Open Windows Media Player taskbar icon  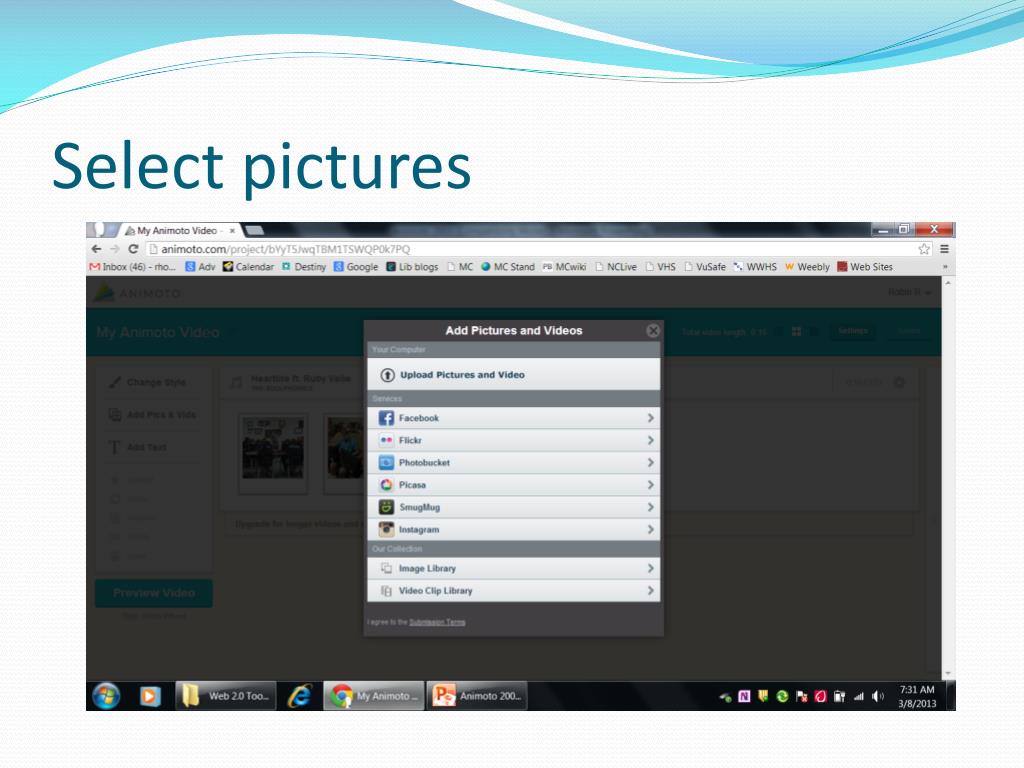coord(150,696)
